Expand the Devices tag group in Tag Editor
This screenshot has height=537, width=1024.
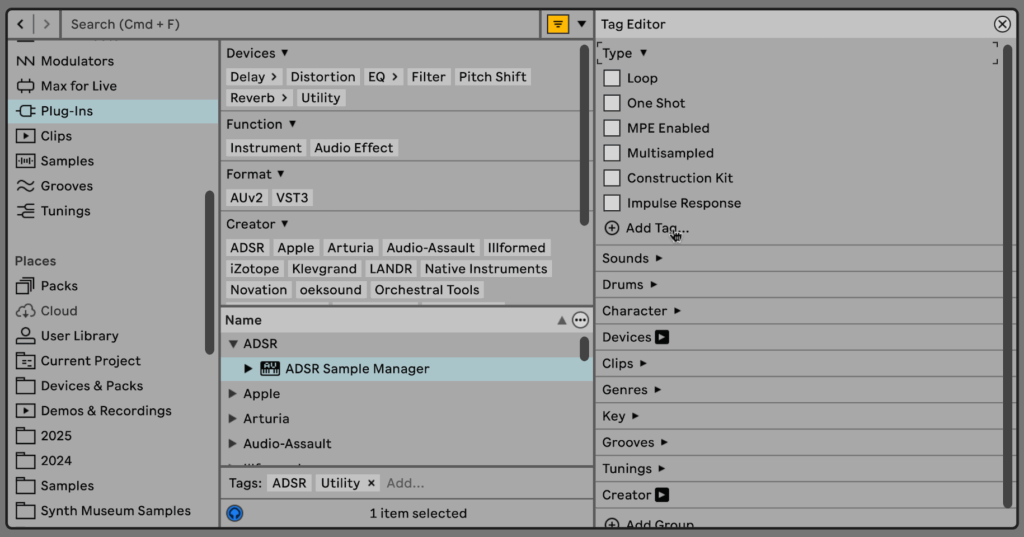[x=662, y=337]
